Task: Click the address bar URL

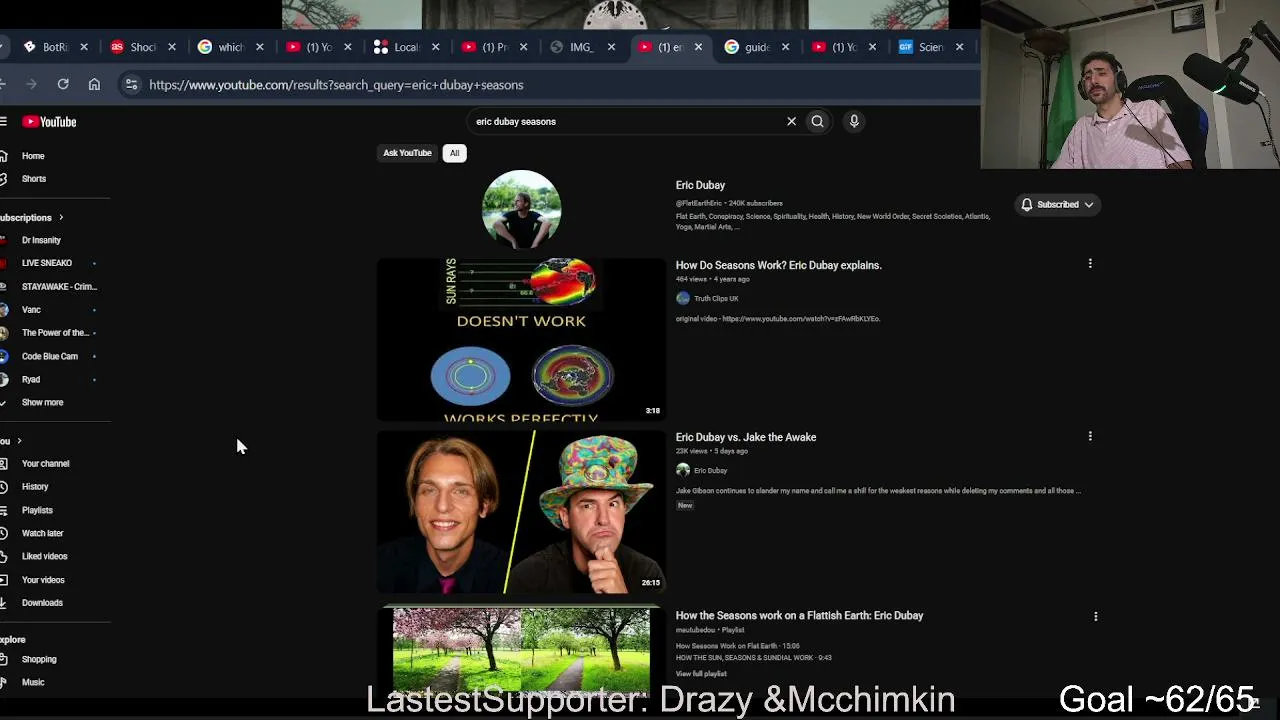Action: click(336, 85)
